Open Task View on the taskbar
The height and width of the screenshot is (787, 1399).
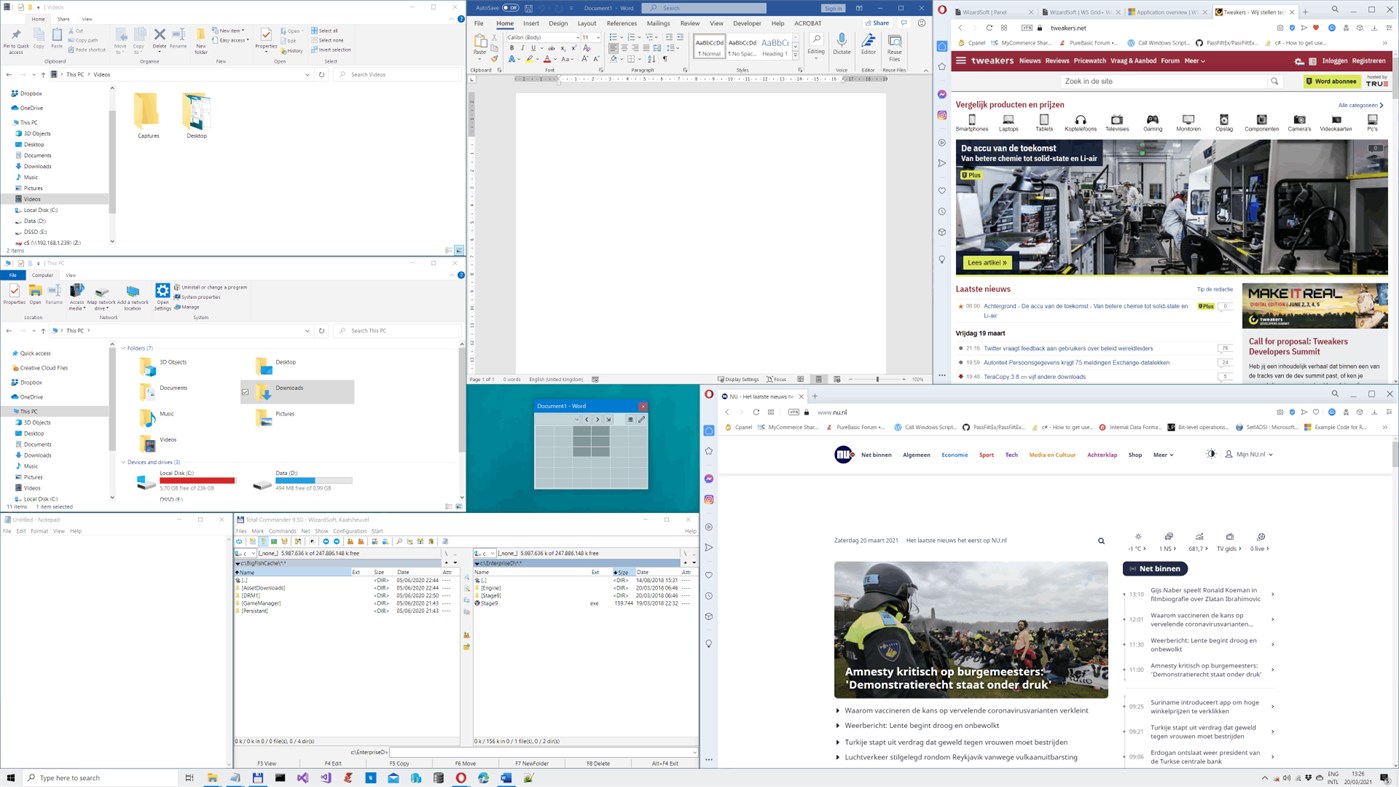click(188, 778)
